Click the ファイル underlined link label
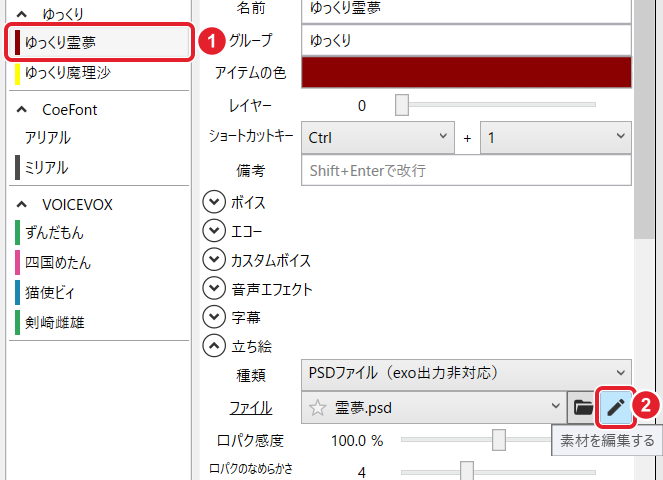This screenshot has width=663, height=480. click(251, 408)
